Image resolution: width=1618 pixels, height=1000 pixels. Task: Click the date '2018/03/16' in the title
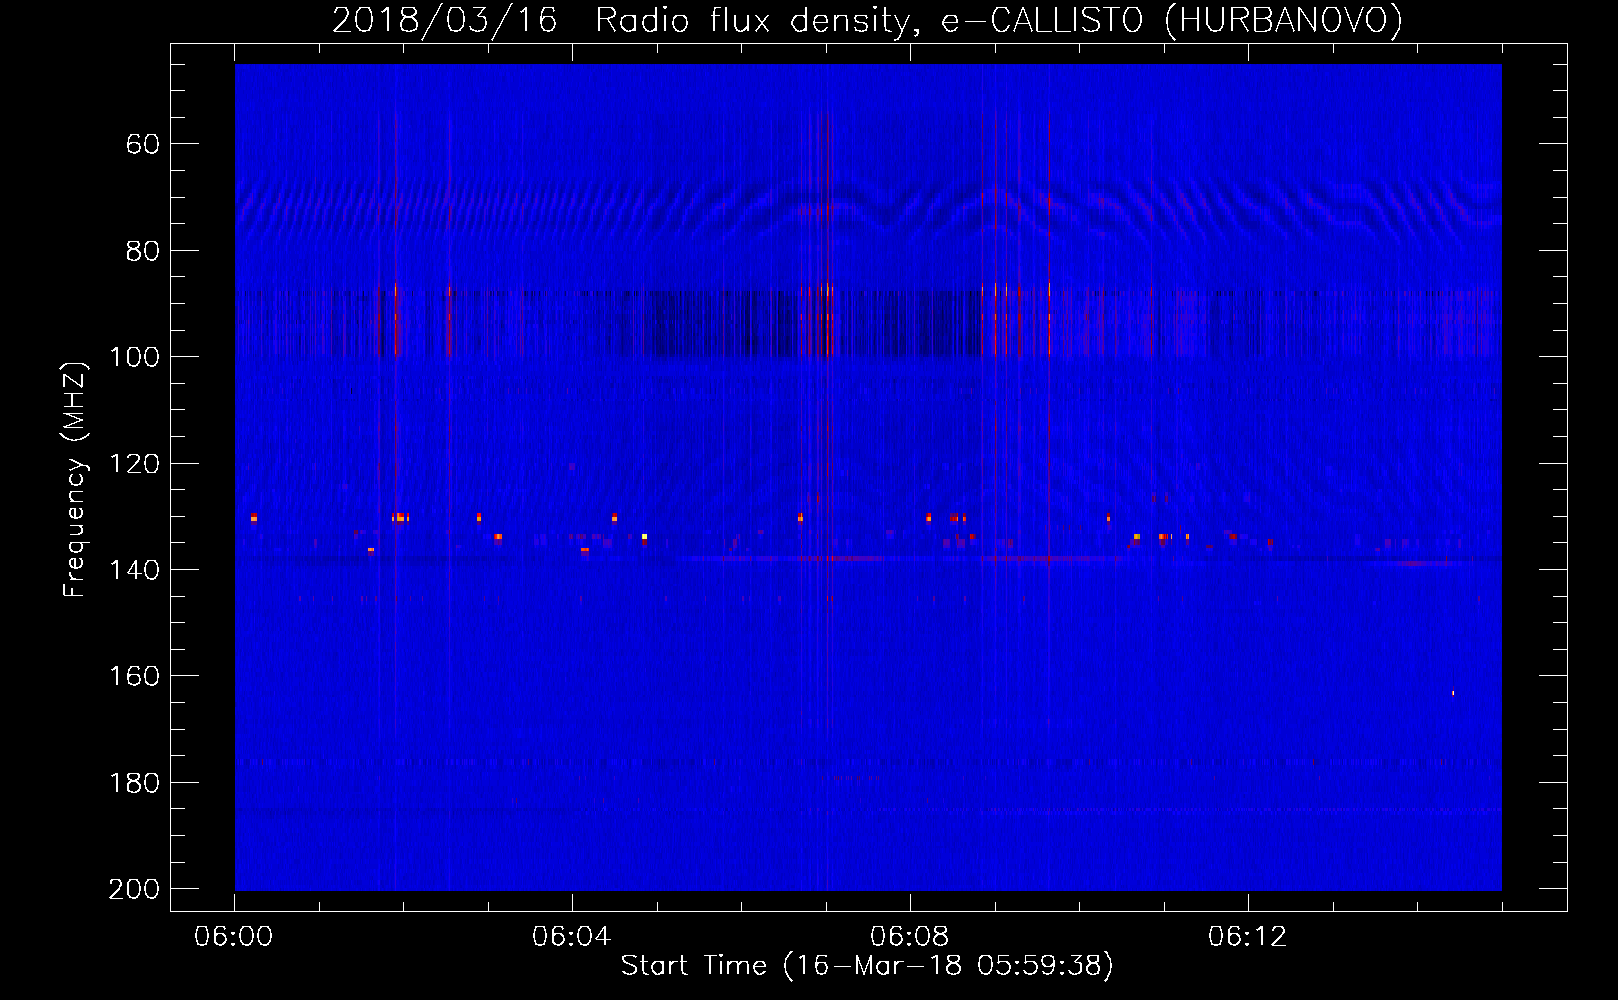pyautogui.click(x=445, y=20)
